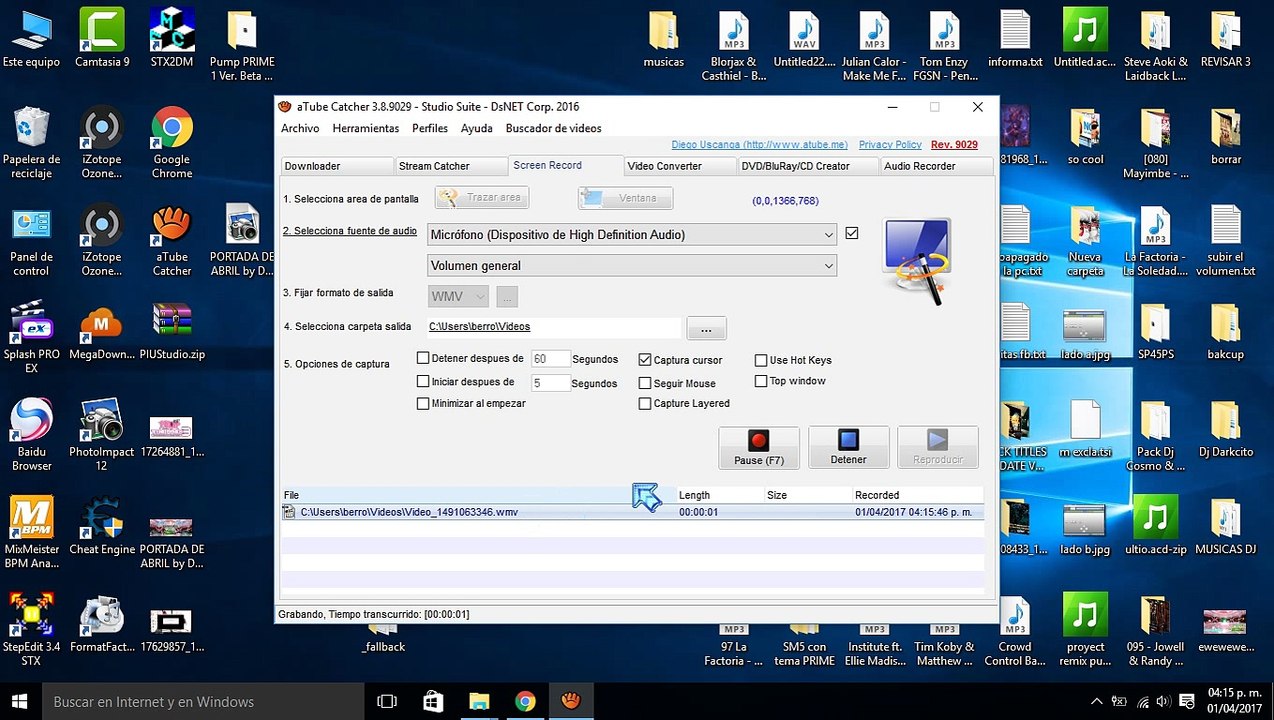Open the STX2DM desktop shortcut
This screenshot has height=720, width=1274.
(x=172, y=37)
